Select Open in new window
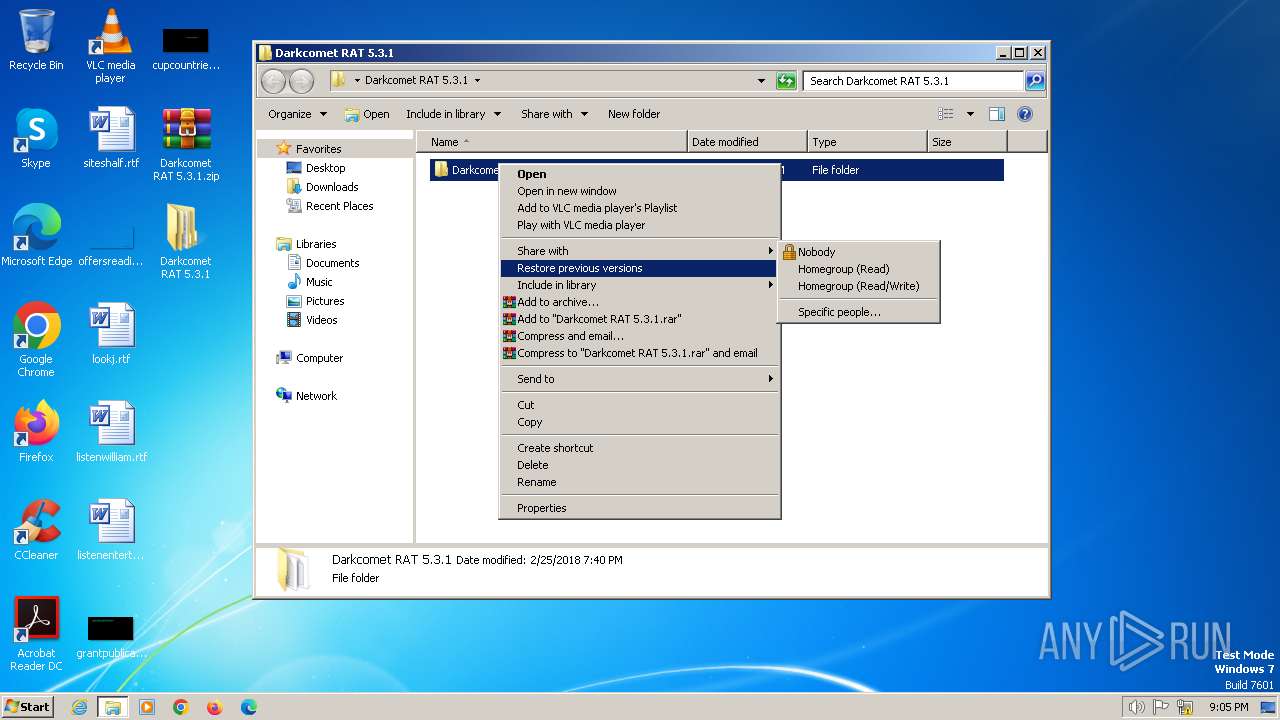1280x720 pixels. click(x=639, y=191)
